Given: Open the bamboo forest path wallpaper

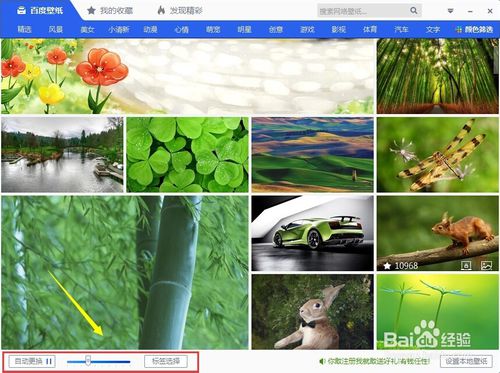Looking at the screenshot, I should [x=438, y=76].
